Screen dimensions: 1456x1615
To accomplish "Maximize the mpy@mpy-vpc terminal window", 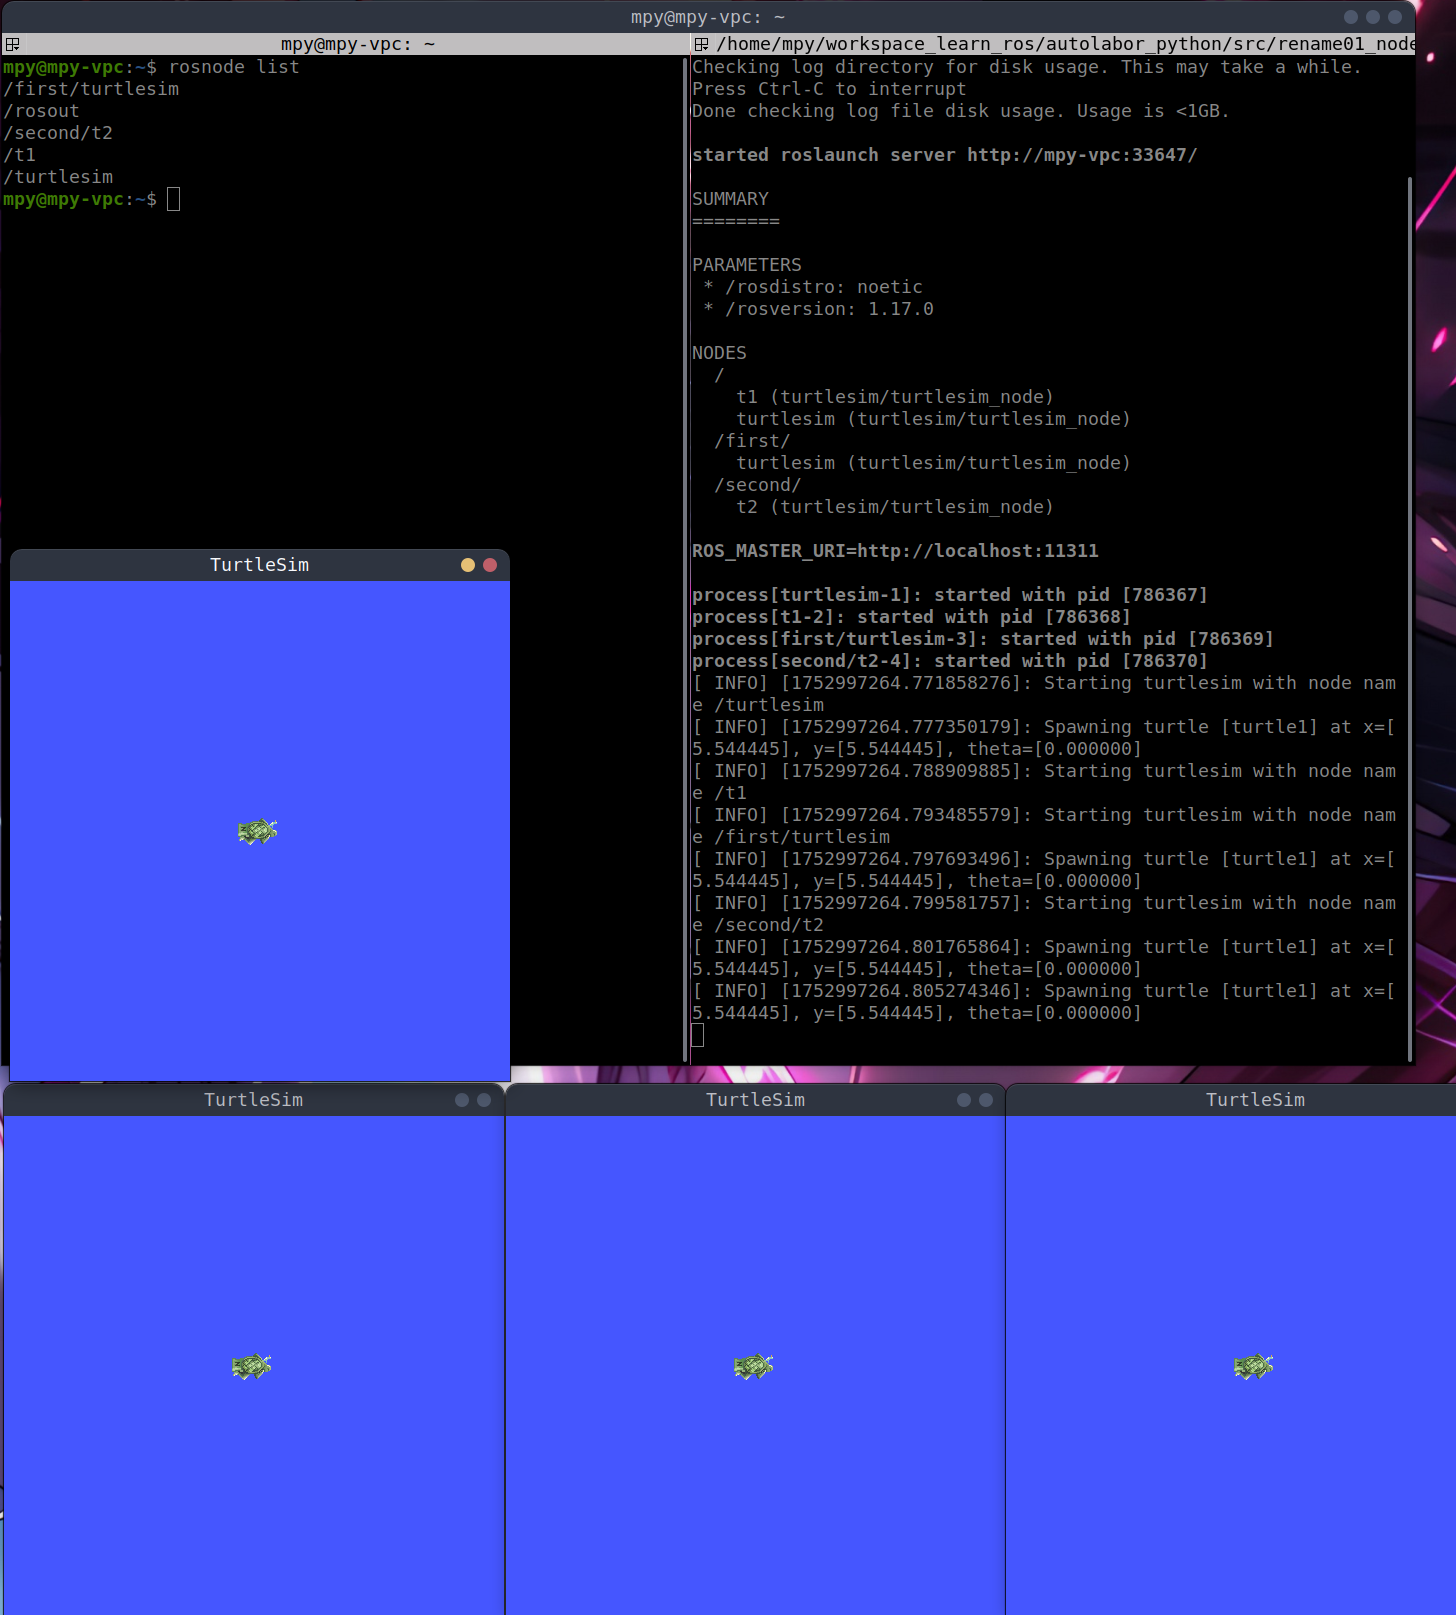I will 1373,17.
